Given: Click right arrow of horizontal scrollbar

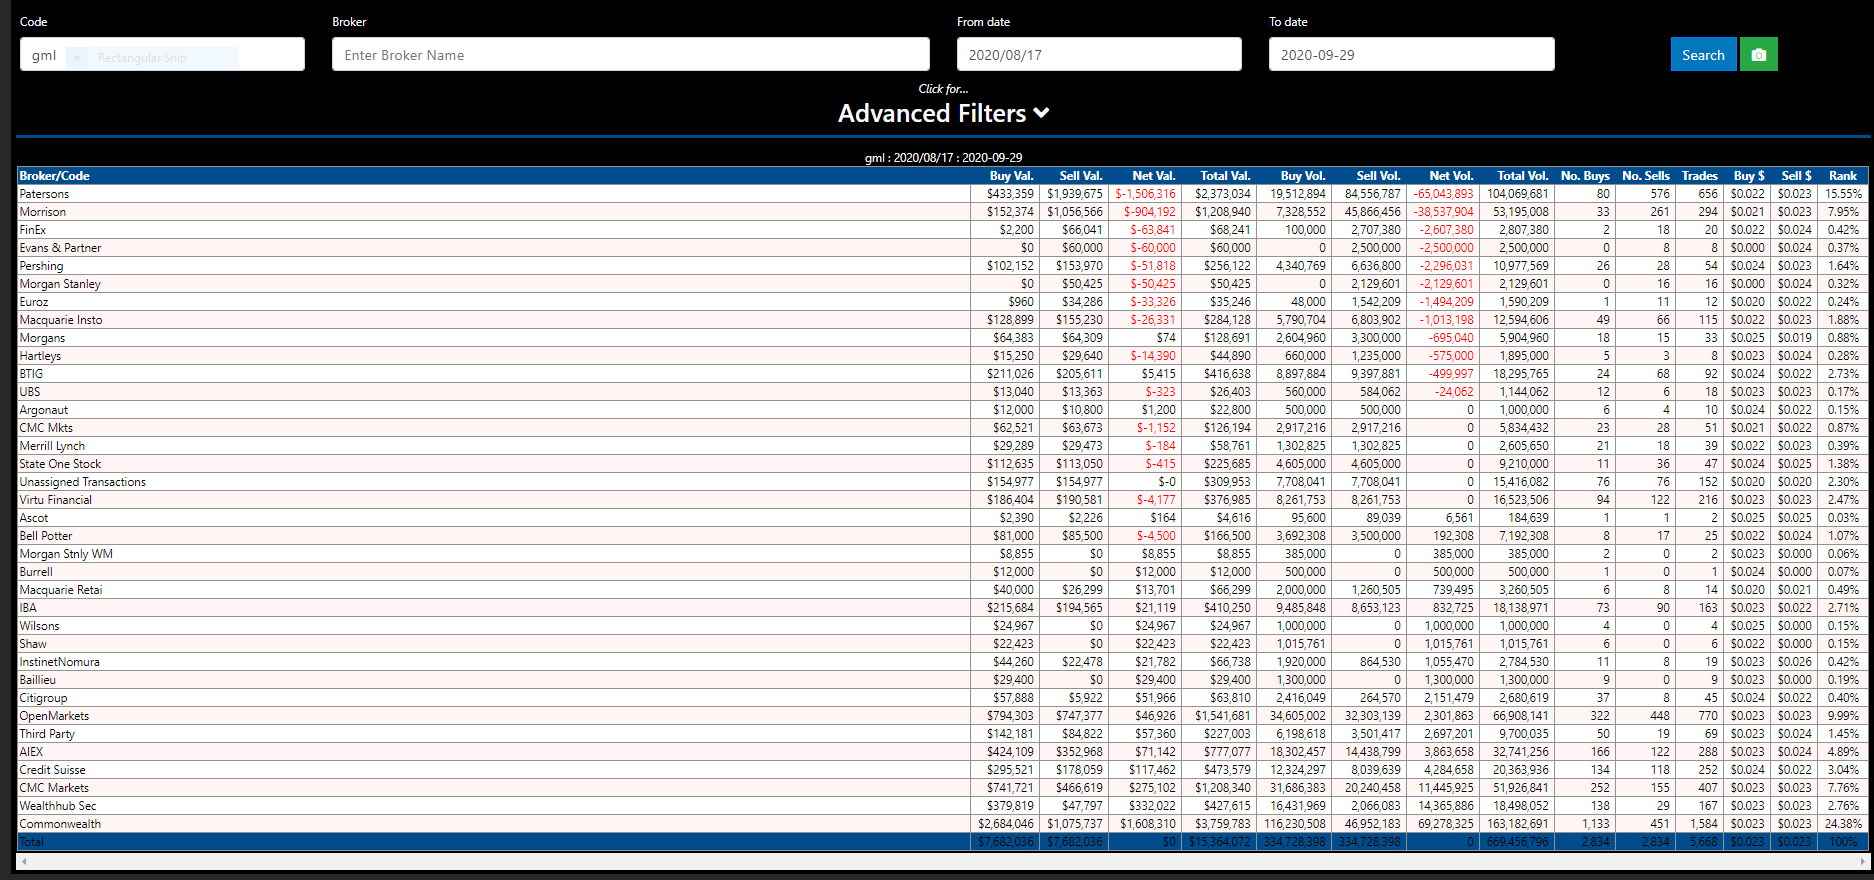Looking at the screenshot, I should tap(1862, 861).
